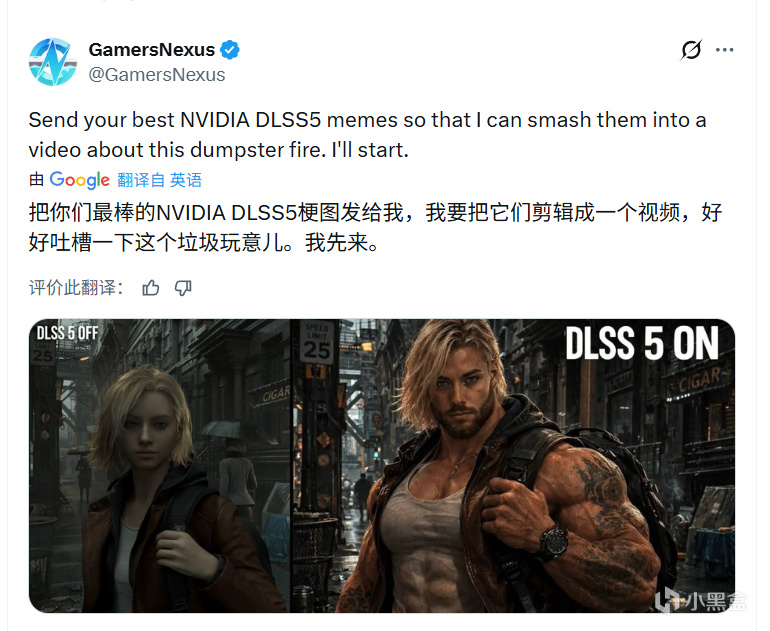Click the 小黑盒 watermark logo
The image size is (770, 631).
pyautogui.click(x=700, y=600)
